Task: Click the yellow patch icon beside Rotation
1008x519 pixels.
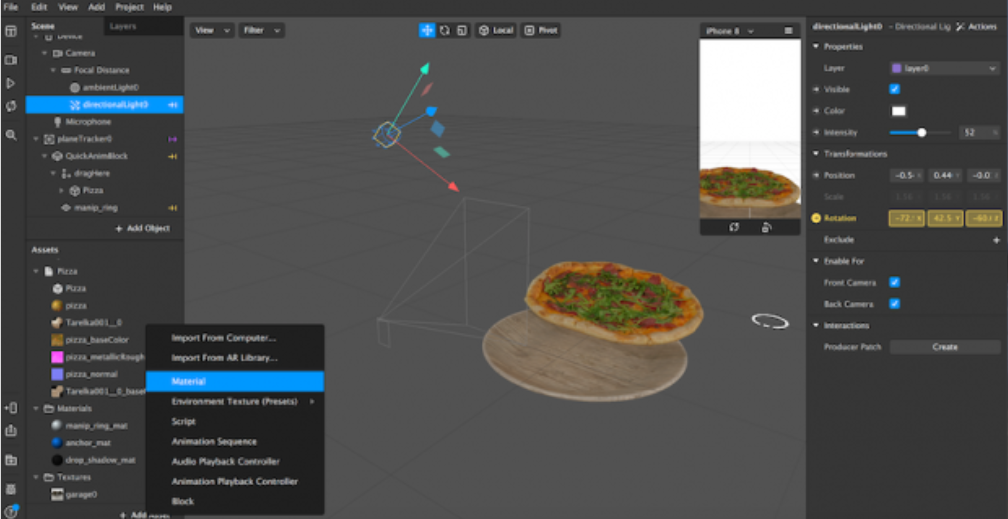Action: pyautogui.click(x=816, y=218)
